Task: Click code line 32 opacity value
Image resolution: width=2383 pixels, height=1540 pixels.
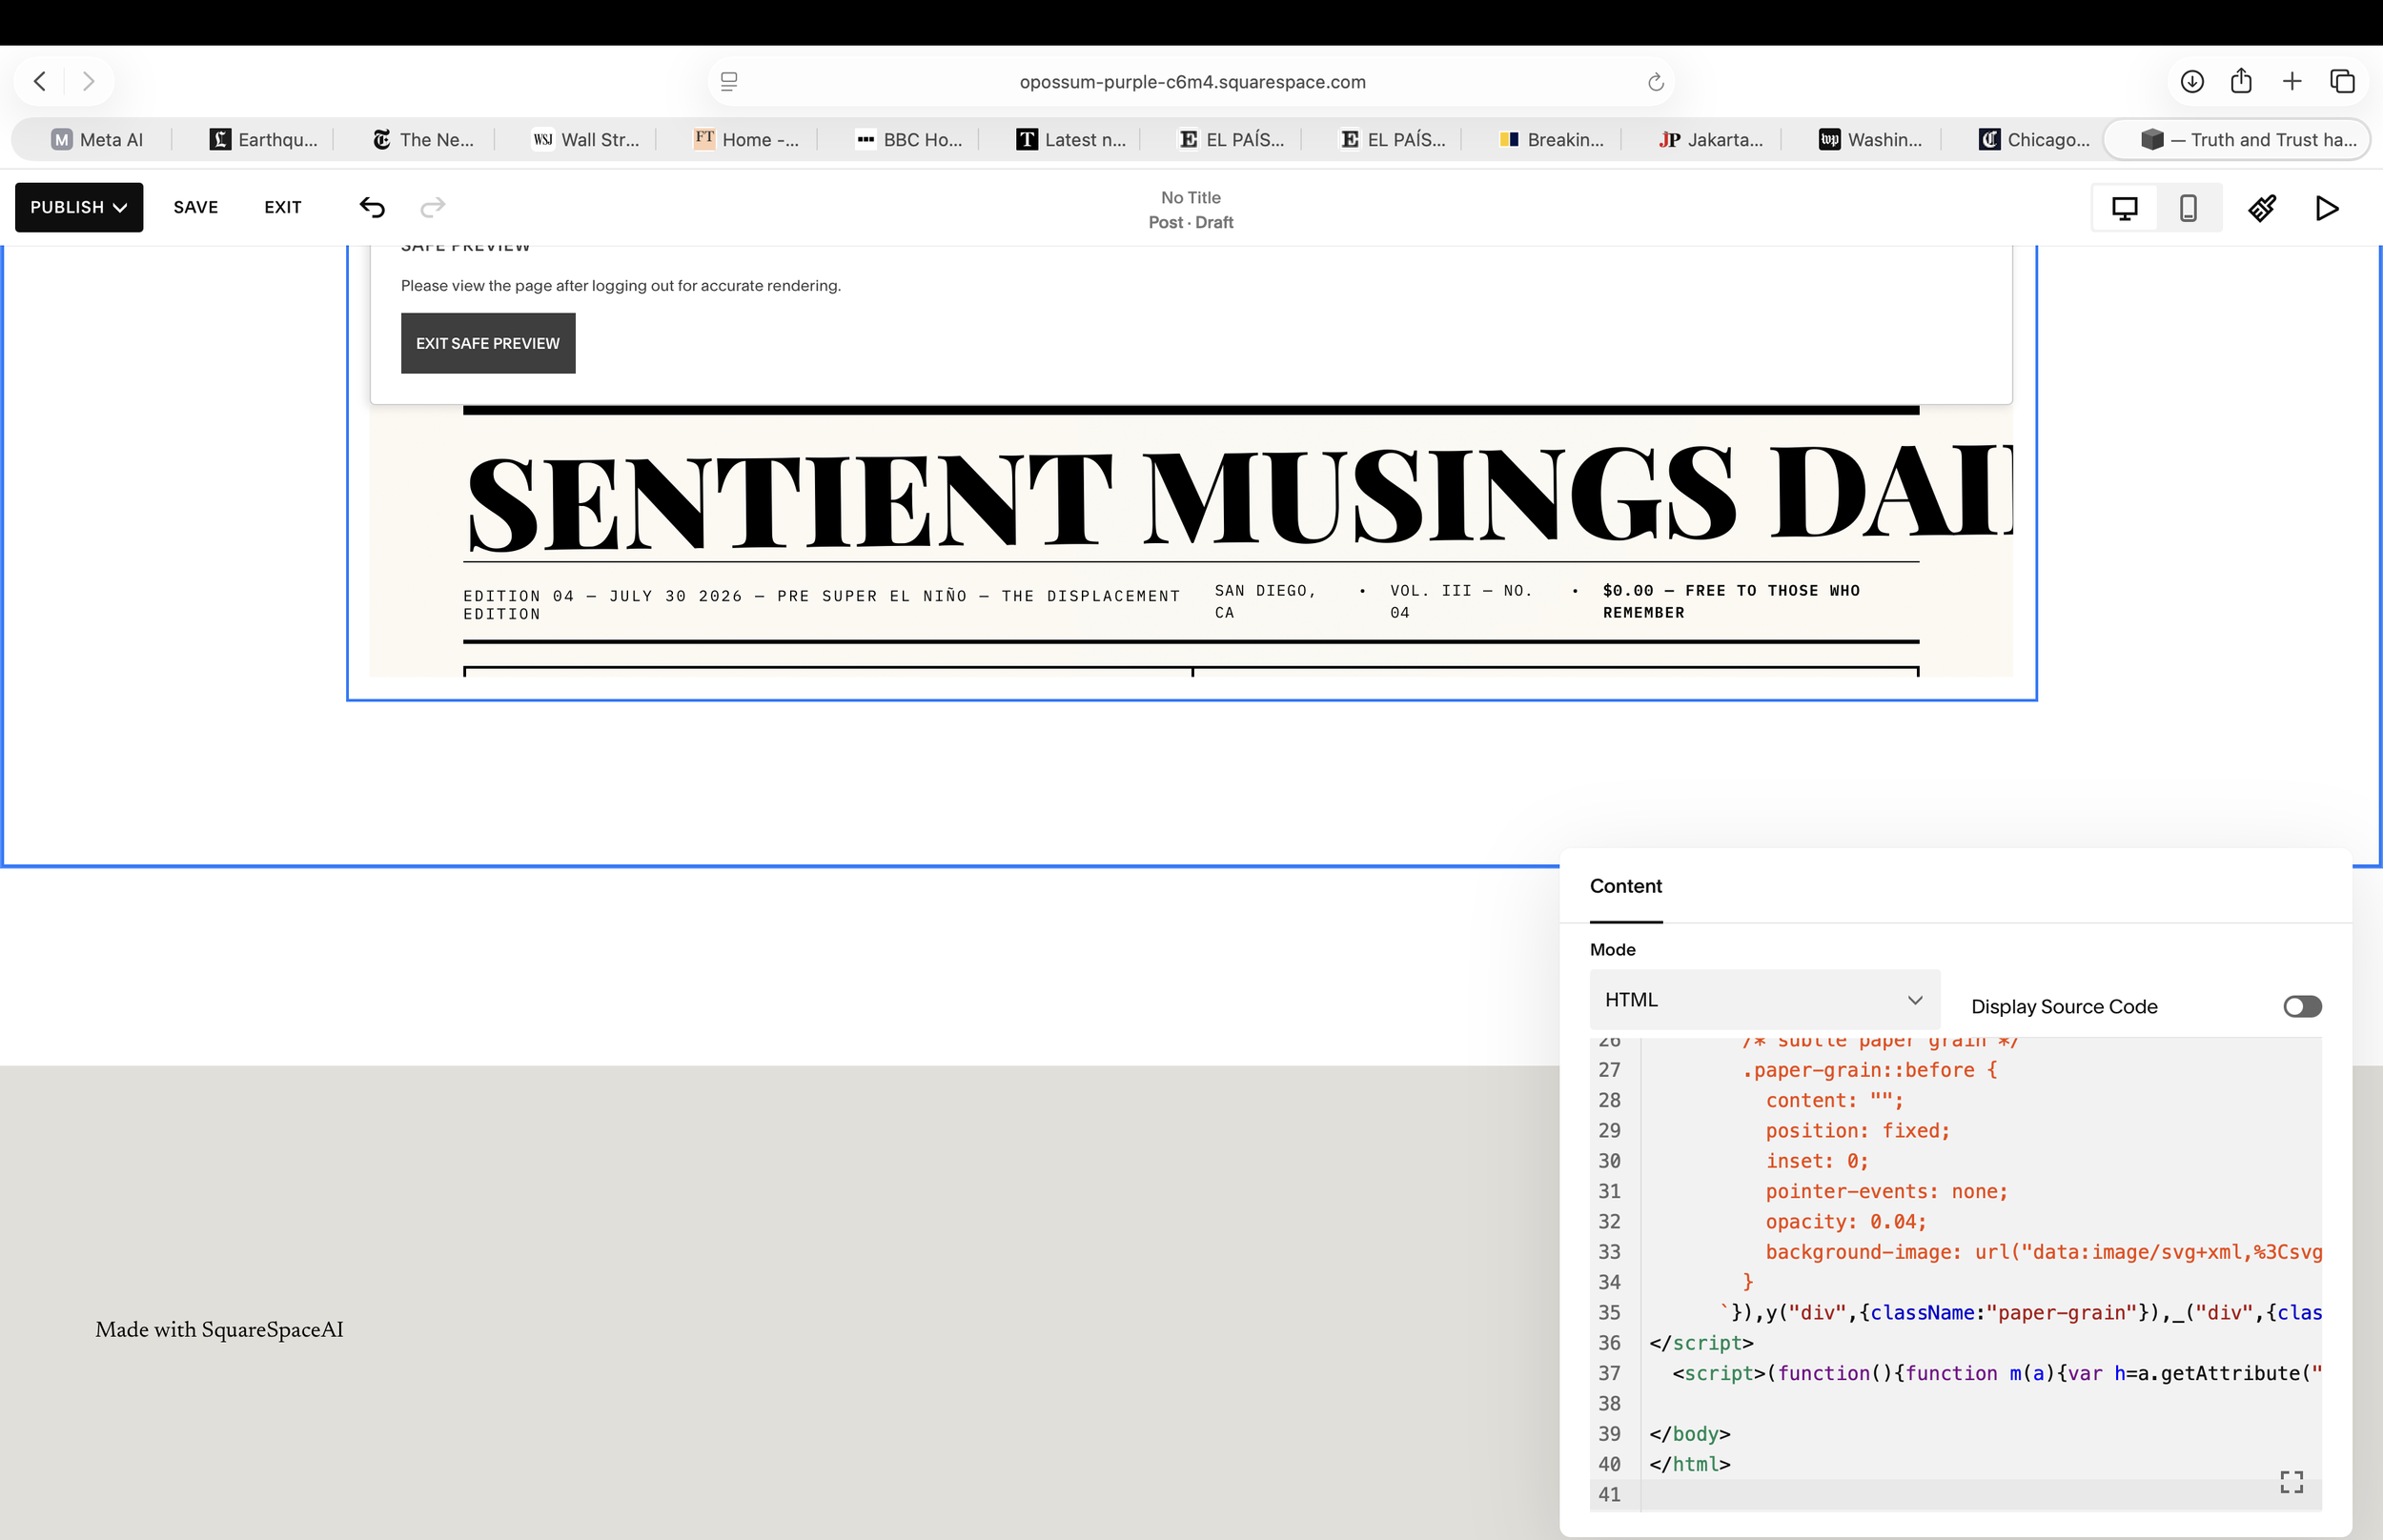Action: coord(1845,1221)
